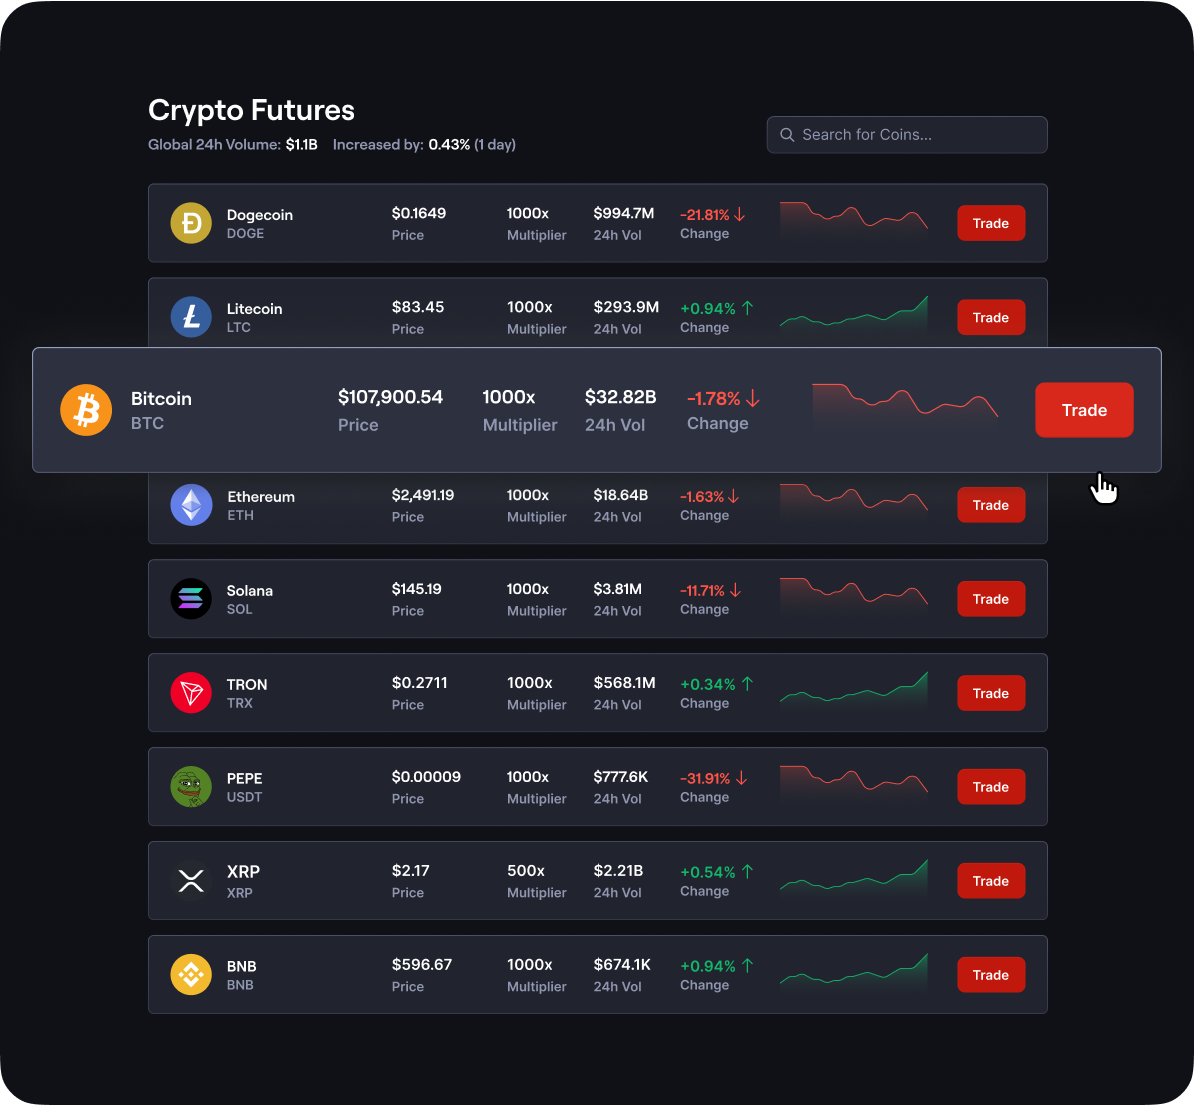Image resolution: width=1194 pixels, height=1105 pixels.
Task: Click the Search for Coins field
Action: click(x=905, y=134)
